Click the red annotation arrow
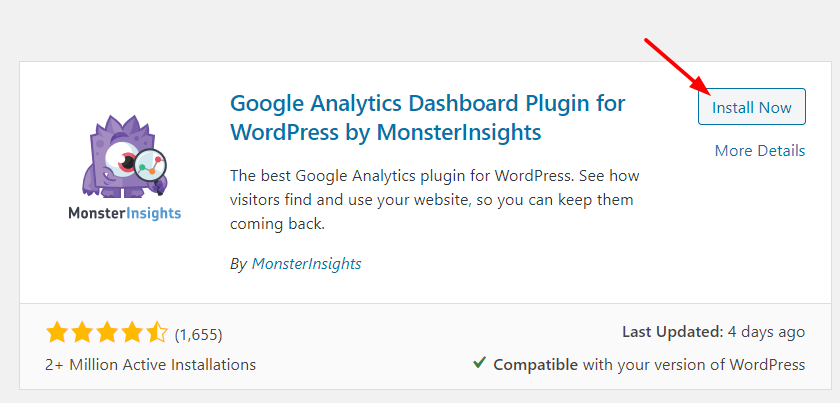 pos(678,66)
